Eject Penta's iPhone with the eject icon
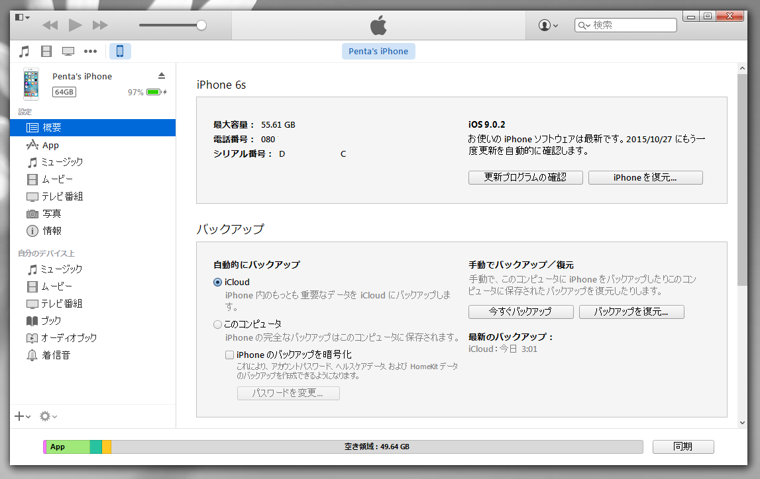This screenshot has height=479, width=760. pos(161,76)
